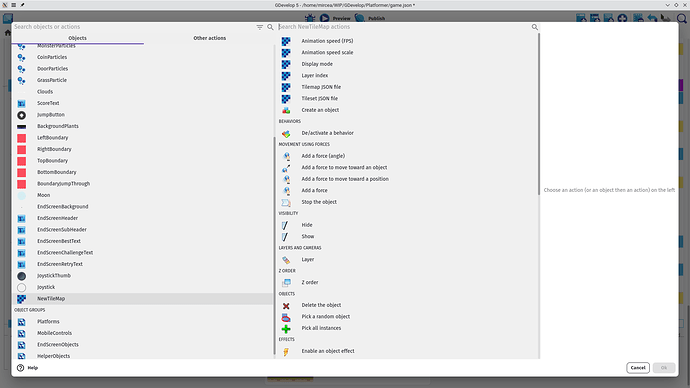
Task: Click the Preview button in the toolbar
Action: [x=335, y=18]
